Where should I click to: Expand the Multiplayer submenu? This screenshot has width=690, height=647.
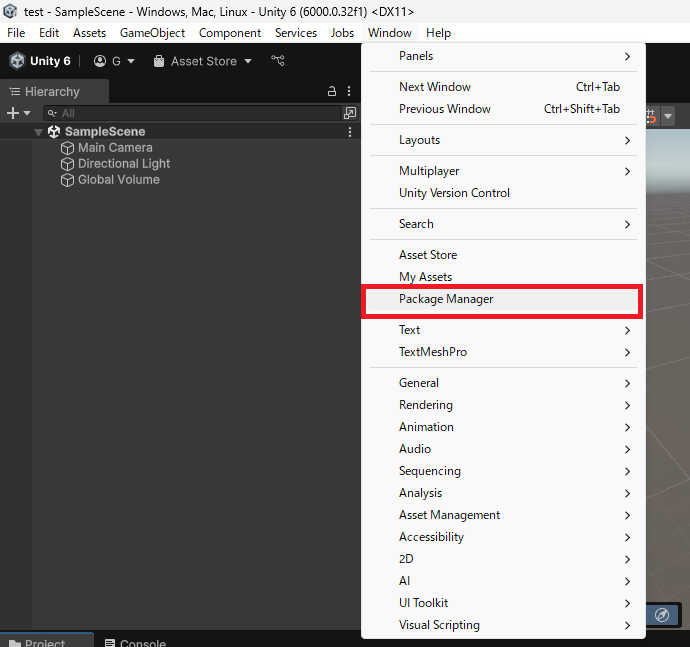click(503, 171)
